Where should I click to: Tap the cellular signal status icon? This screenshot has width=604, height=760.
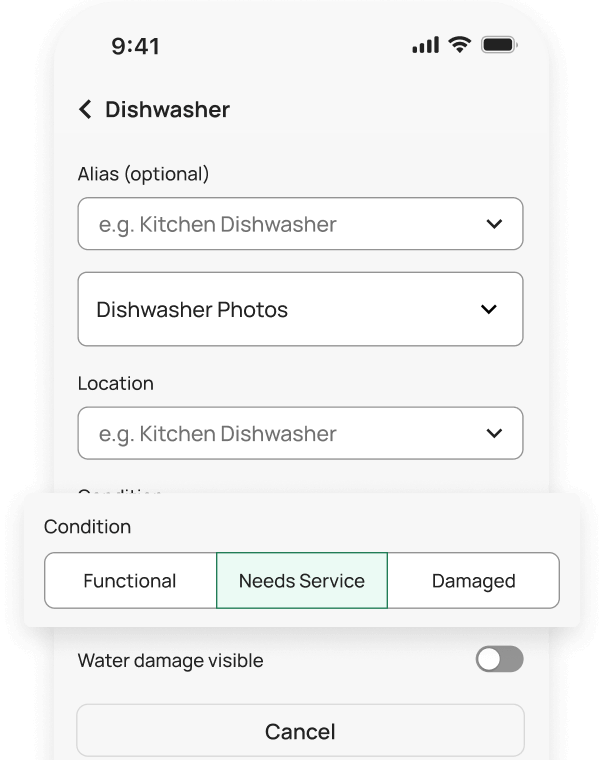[x=425, y=46]
